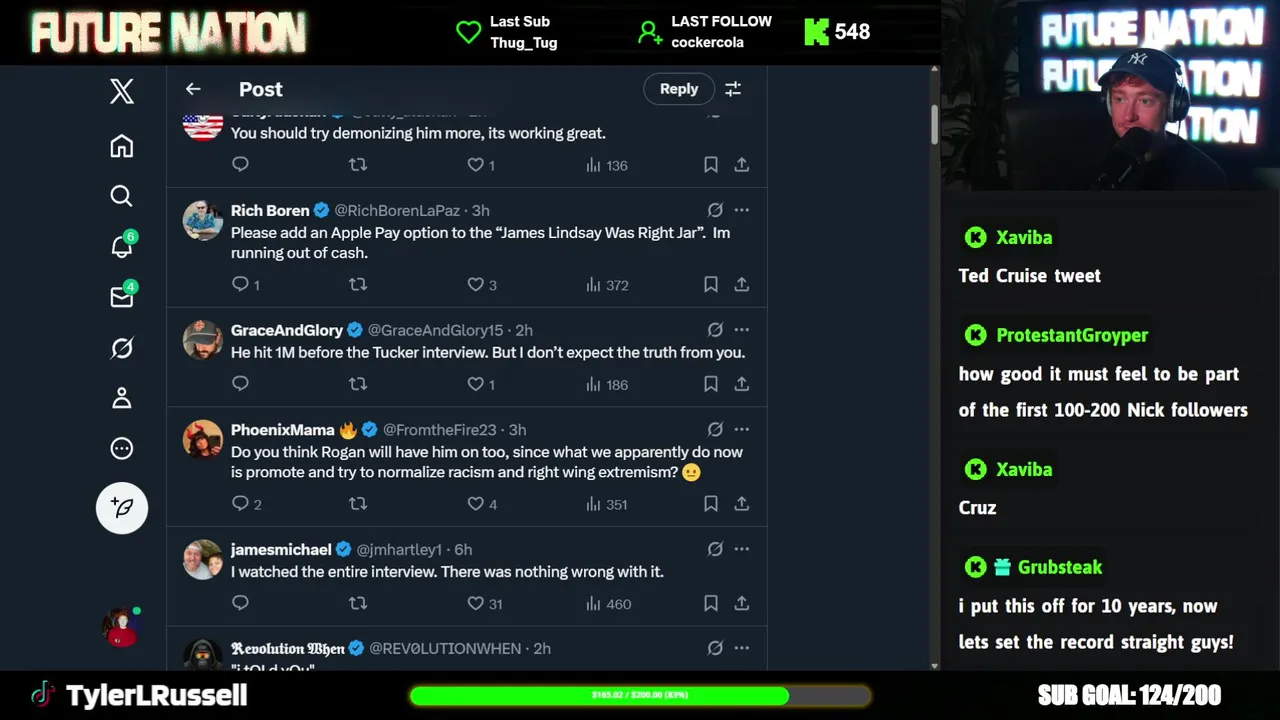Open the X home feed icon
Viewport: 1280px width, 720px height.
122,146
